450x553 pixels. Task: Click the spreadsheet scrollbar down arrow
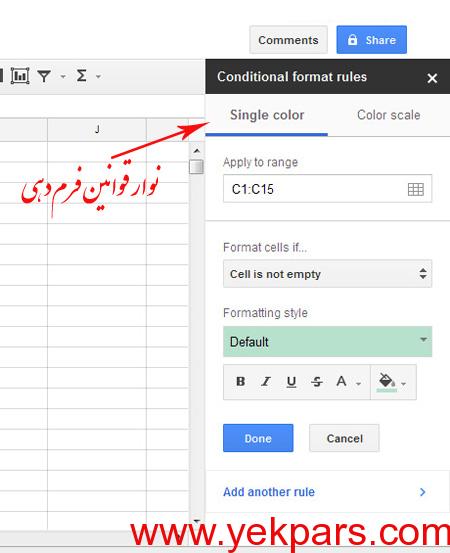point(197,521)
